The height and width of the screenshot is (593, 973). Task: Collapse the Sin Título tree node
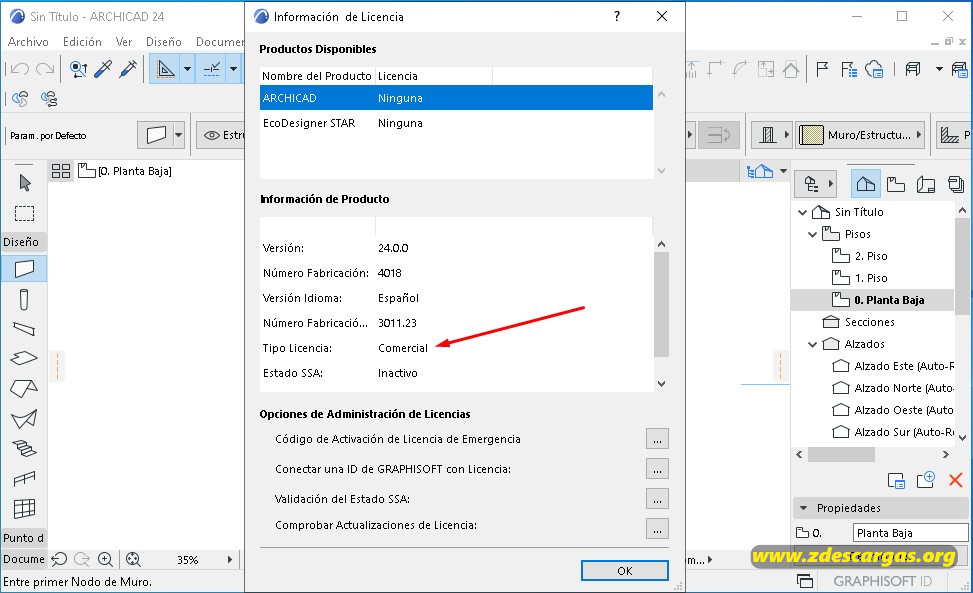[x=802, y=212]
